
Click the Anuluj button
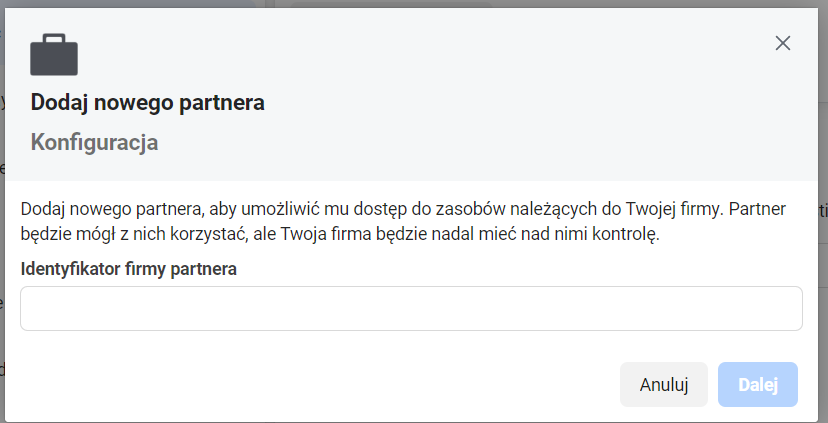click(664, 384)
